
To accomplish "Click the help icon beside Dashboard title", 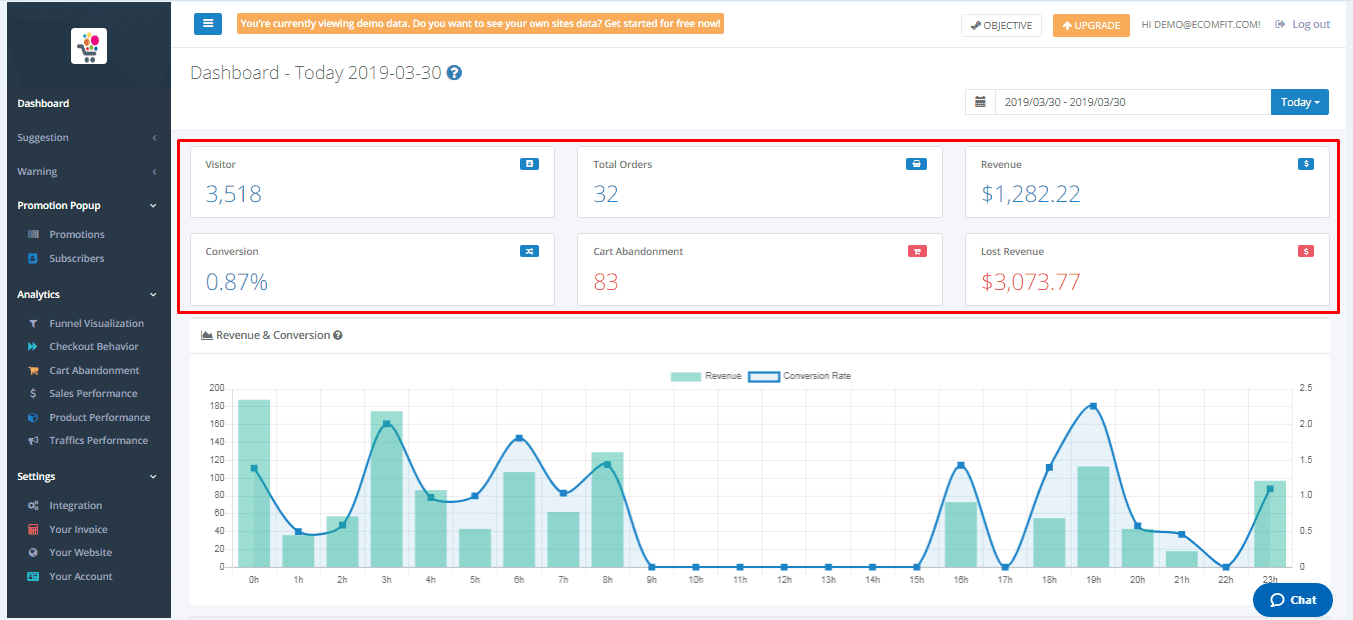I will pyautogui.click(x=454, y=73).
